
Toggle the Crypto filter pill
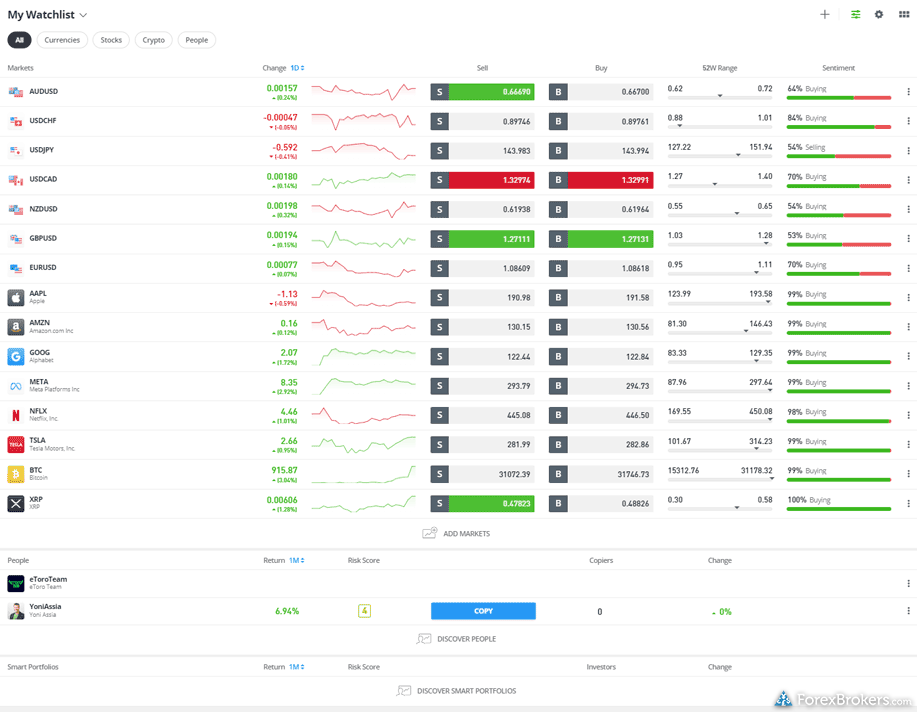153,40
